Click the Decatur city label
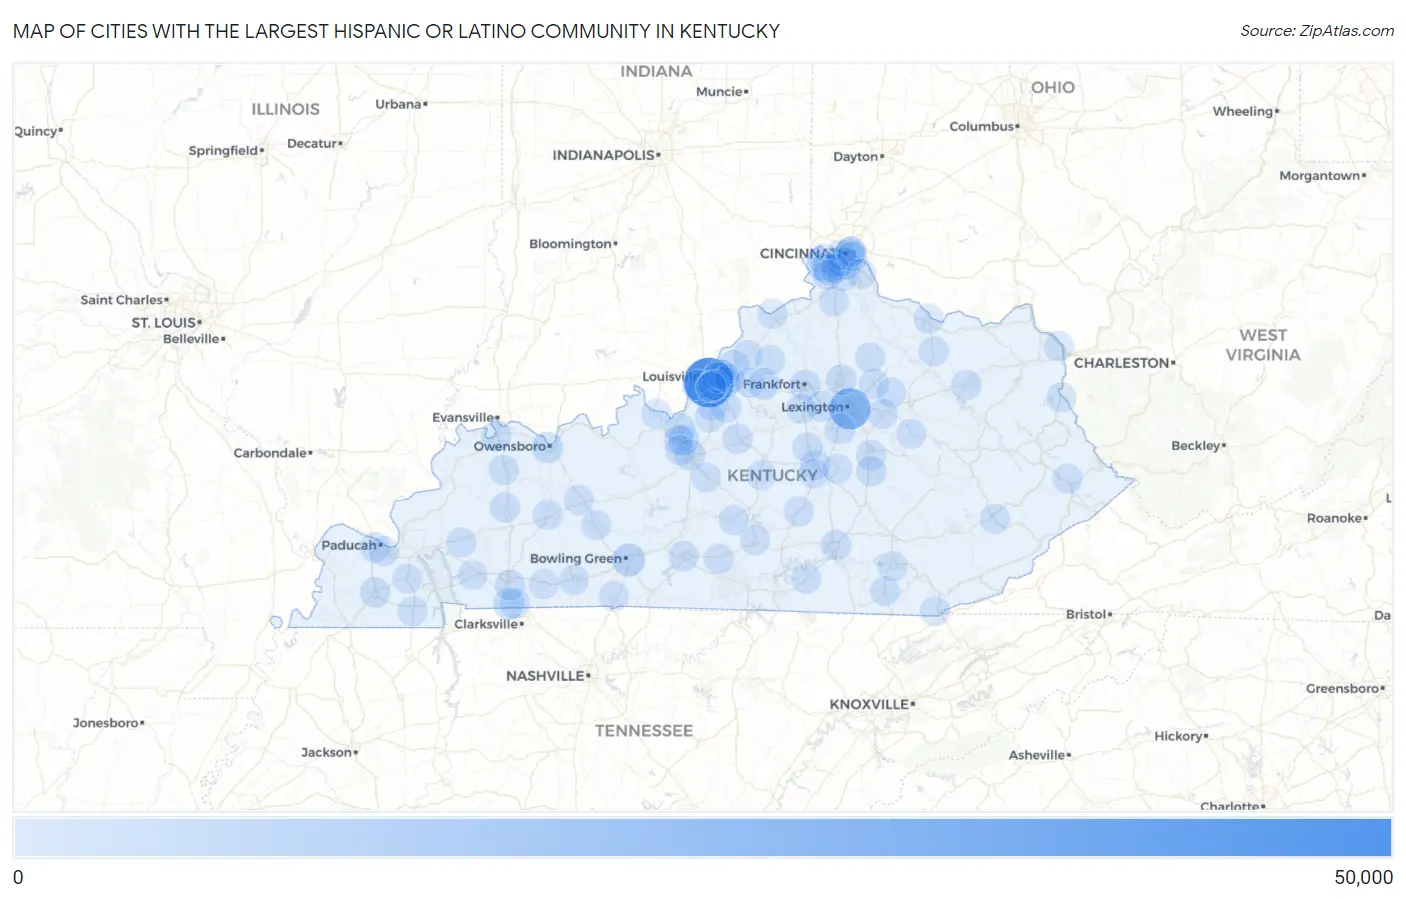The height and width of the screenshot is (899, 1406). [313, 144]
